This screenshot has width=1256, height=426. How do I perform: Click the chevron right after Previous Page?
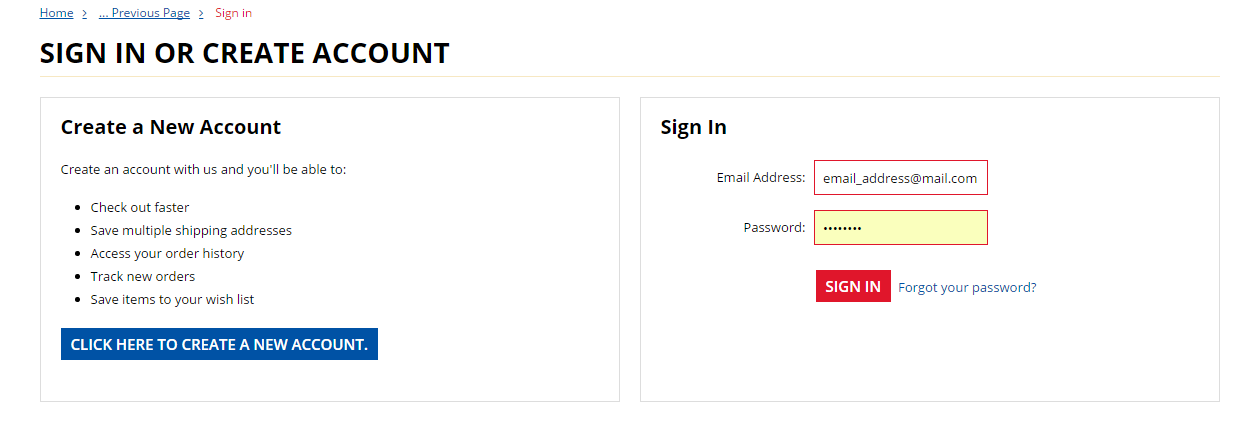click(201, 13)
